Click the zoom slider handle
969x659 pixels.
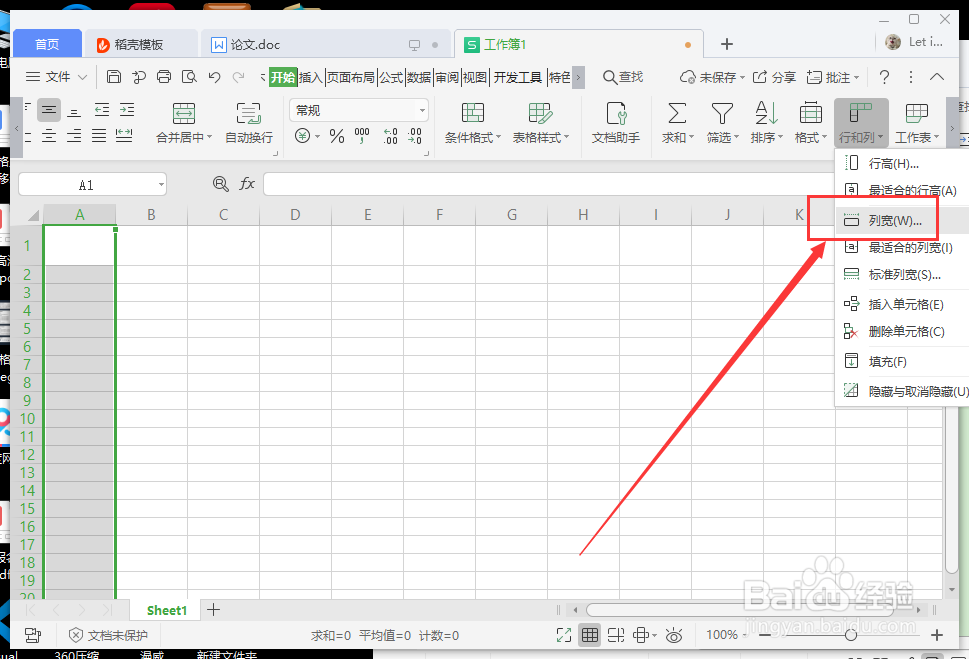pyautogui.click(x=850, y=635)
